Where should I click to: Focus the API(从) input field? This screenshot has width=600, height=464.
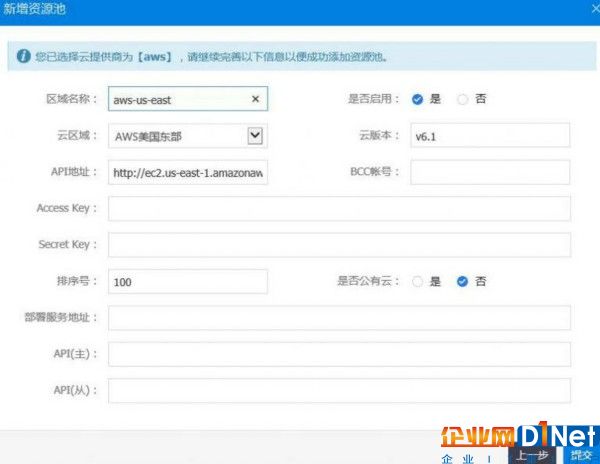339,391
